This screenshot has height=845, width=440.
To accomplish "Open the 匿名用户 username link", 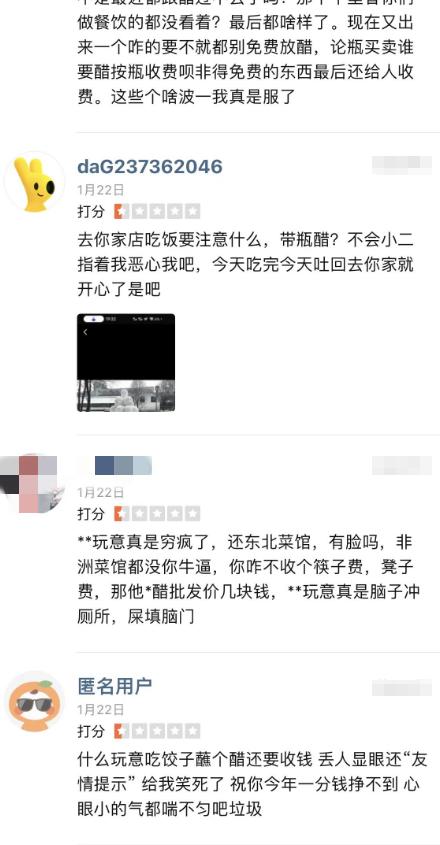I will point(115,686).
